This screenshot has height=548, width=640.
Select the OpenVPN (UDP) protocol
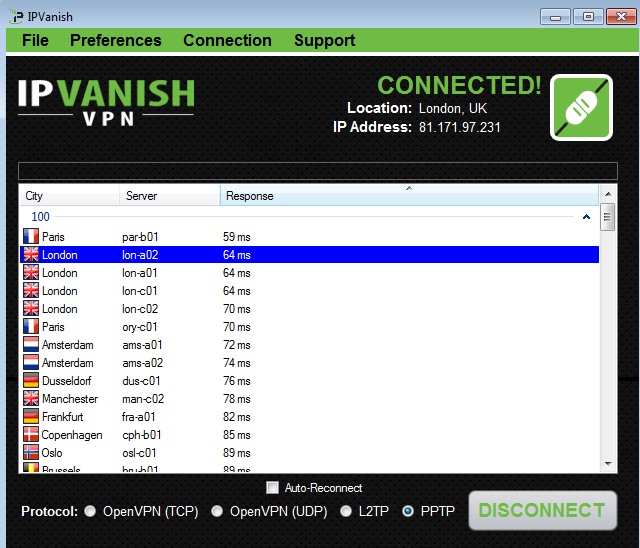pyautogui.click(x=217, y=511)
